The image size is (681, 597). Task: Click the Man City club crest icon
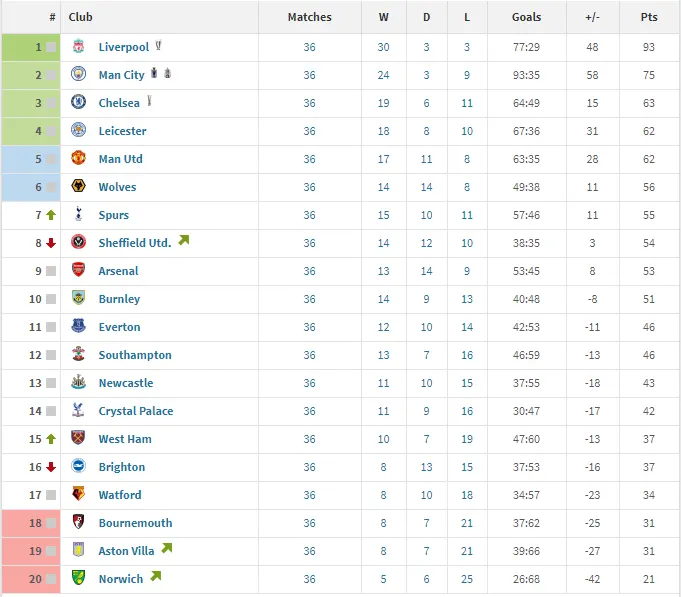pos(79,75)
